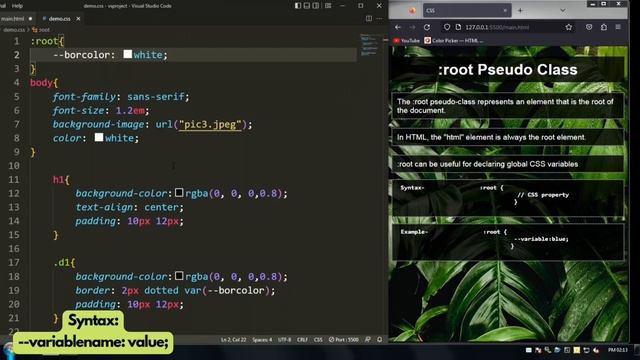Click the tracking protection shield icon
Image resolution: width=640 pixels, height=360 pixels.
click(447, 27)
